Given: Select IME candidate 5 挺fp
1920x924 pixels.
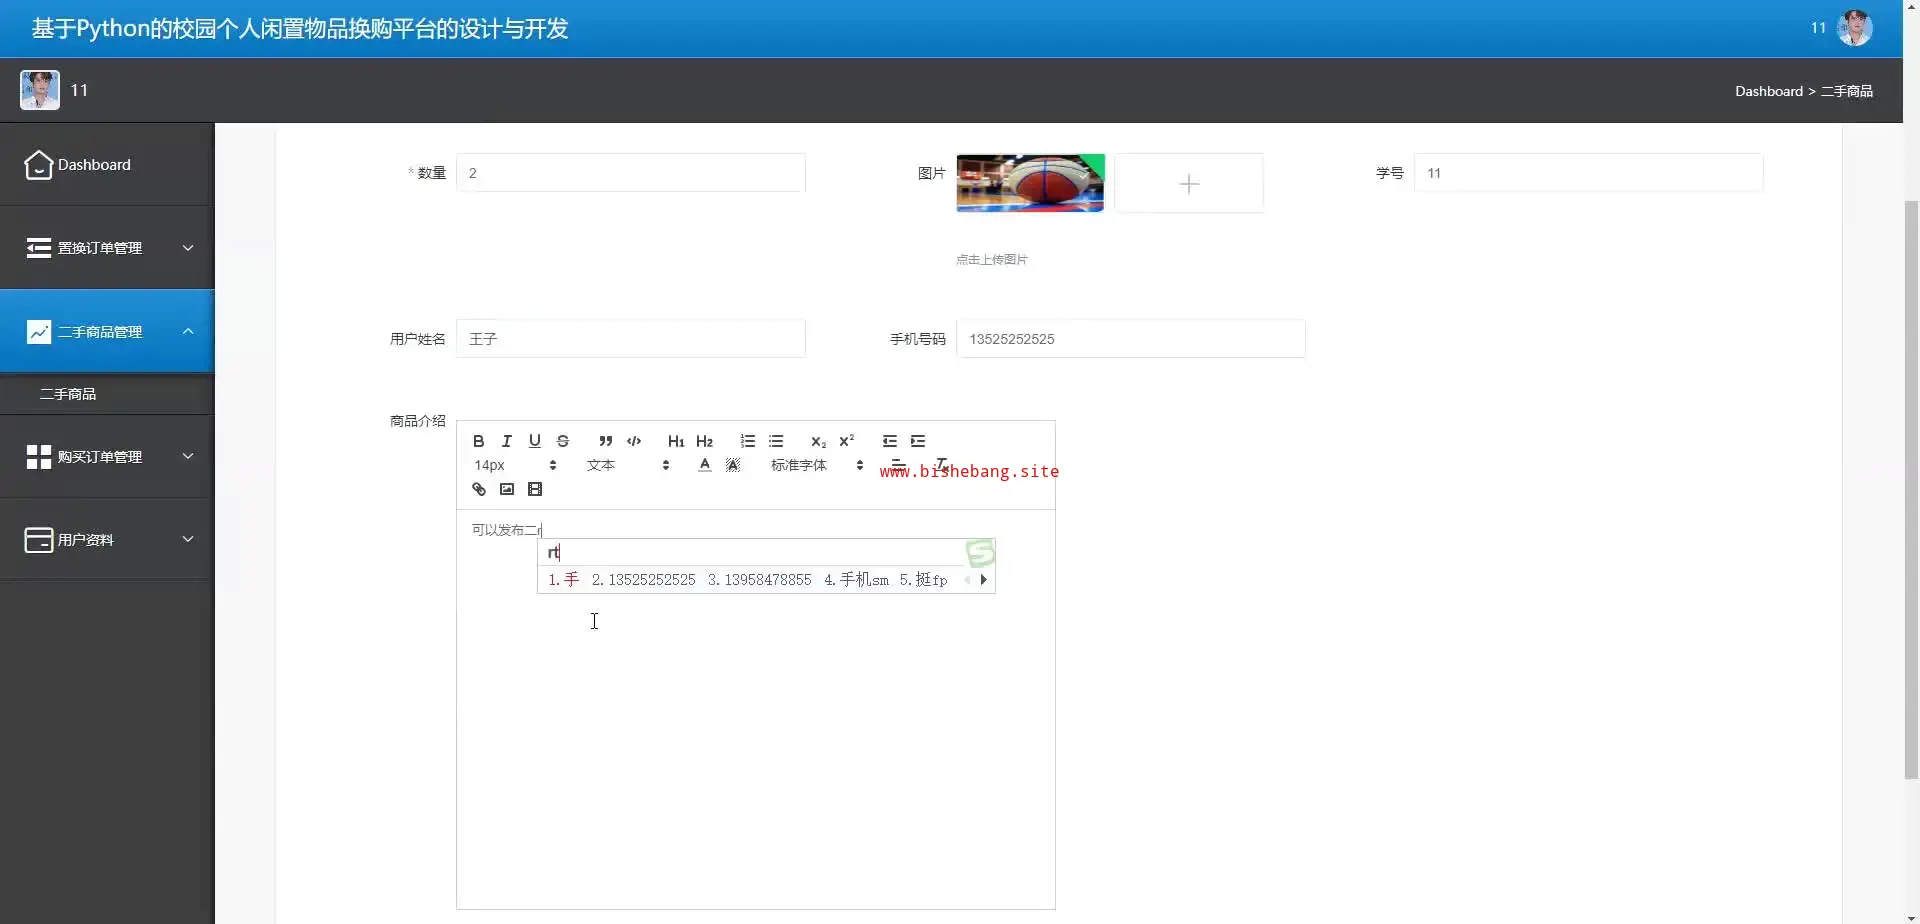Looking at the screenshot, I should [923, 580].
